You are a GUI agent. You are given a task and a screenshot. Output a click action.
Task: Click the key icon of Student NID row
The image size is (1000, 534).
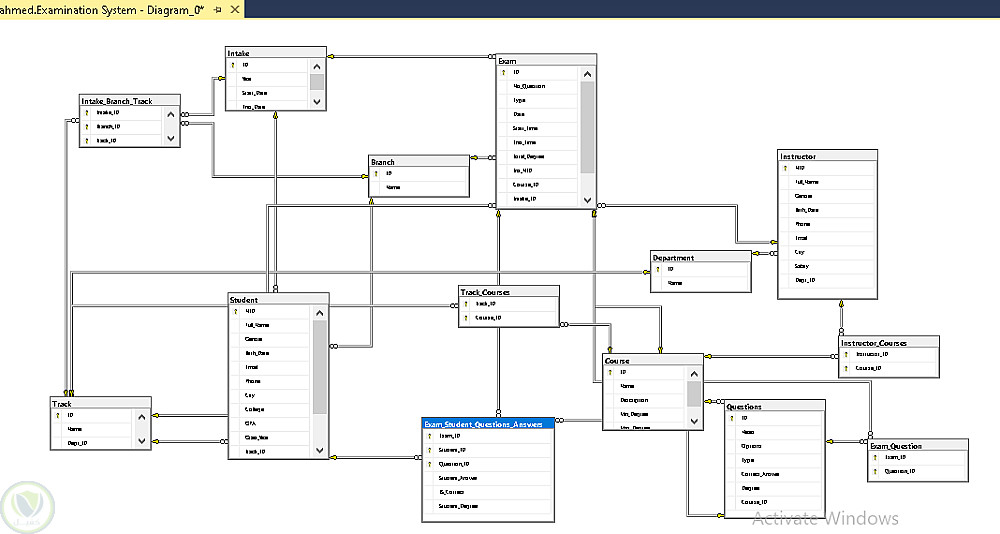pyautogui.click(x=236, y=311)
